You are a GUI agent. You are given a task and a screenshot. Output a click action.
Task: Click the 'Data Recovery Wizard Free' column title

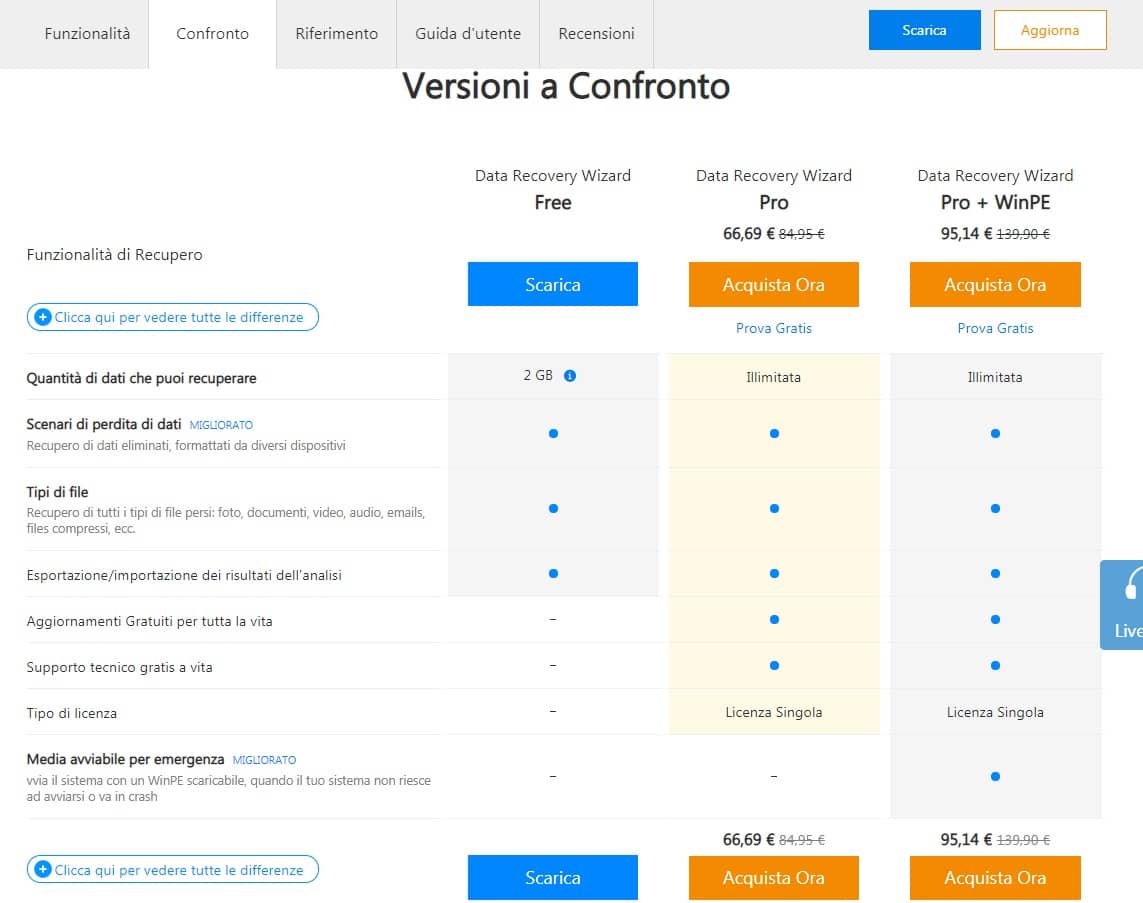(553, 189)
